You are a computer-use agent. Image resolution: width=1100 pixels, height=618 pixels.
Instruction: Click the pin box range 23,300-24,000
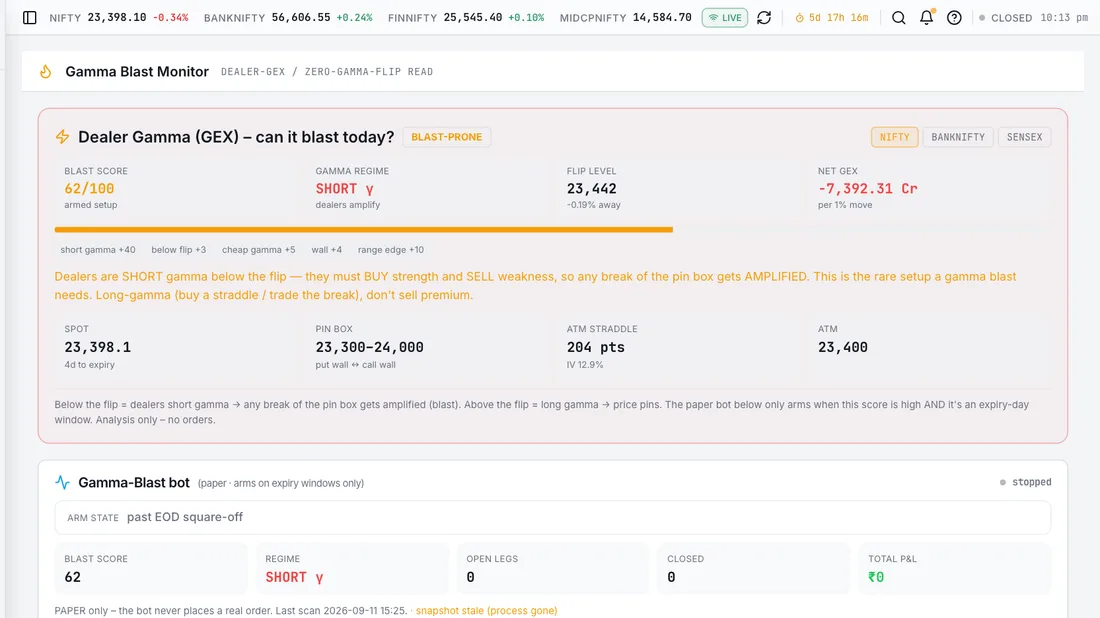point(370,347)
